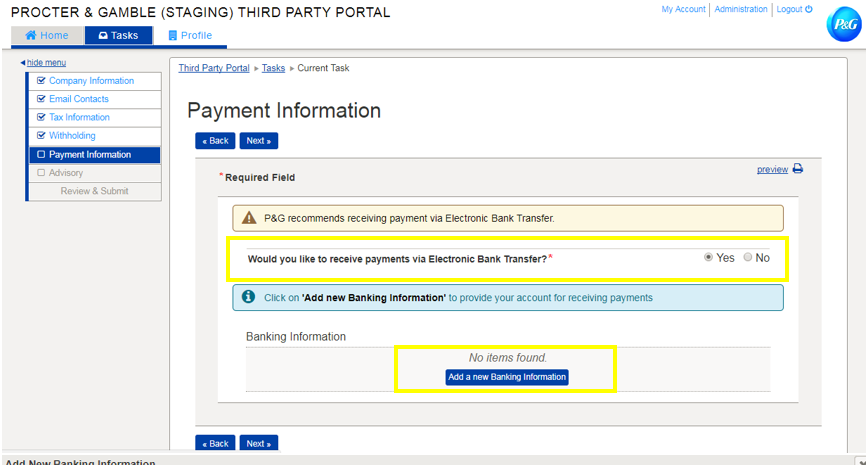866x465 pixels.
Task: Click the No items found text
Action: click(508, 357)
